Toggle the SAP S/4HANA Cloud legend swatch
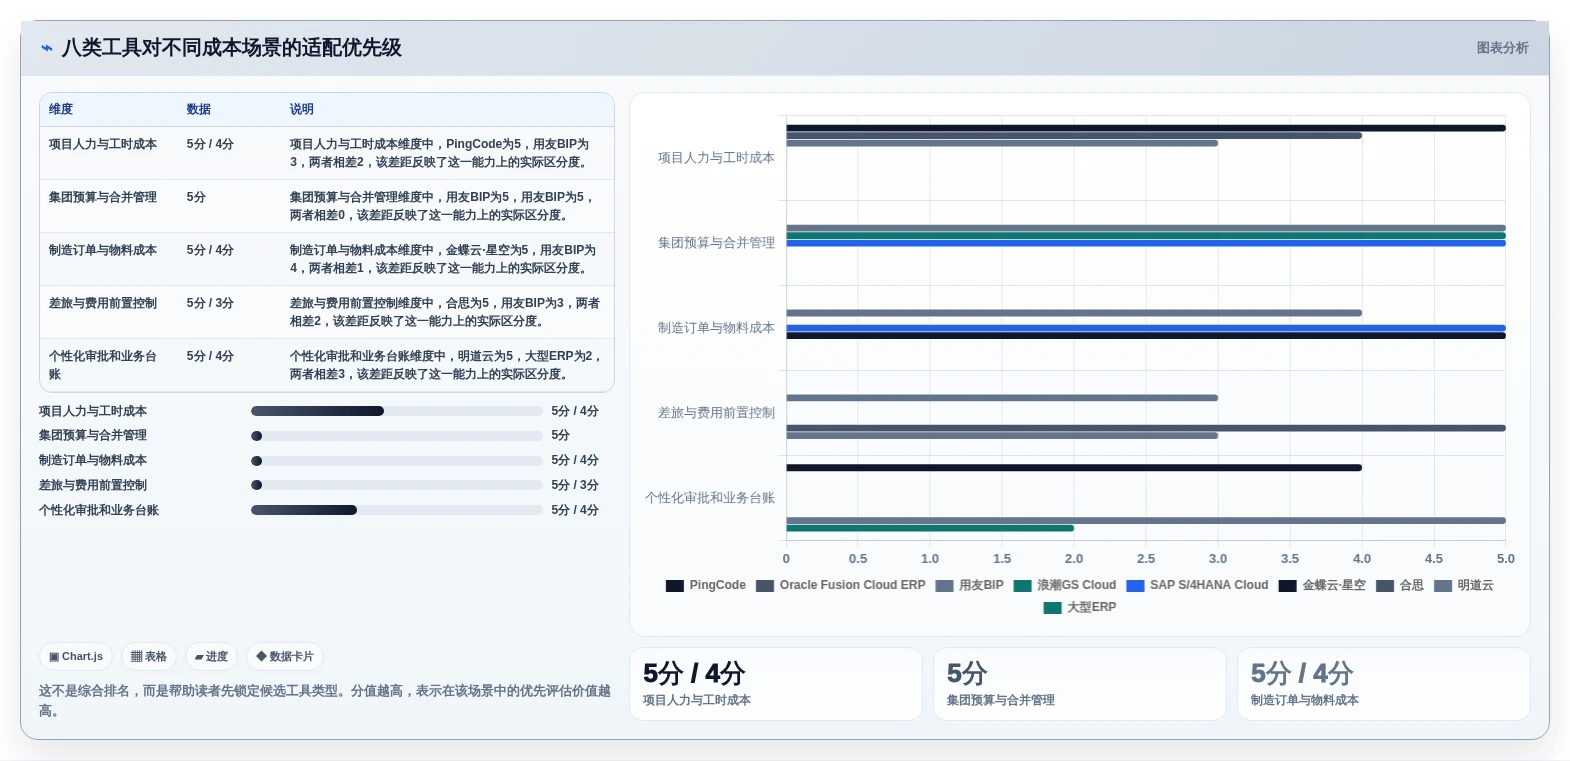The height and width of the screenshot is (761, 1570). click(x=1135, y=586)
